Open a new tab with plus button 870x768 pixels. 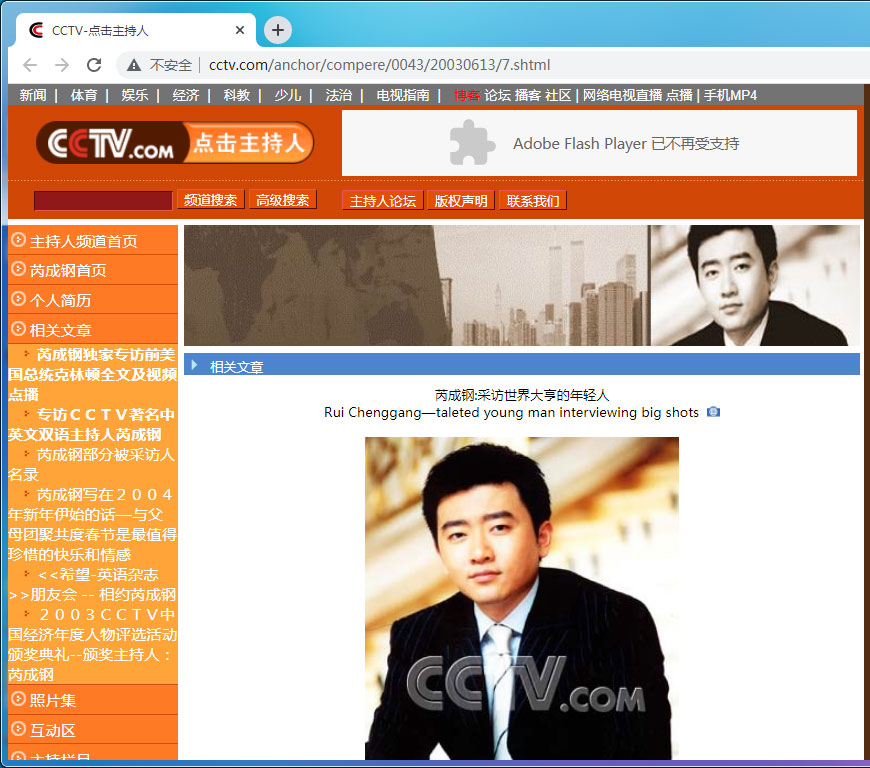(x=278, y=30)
